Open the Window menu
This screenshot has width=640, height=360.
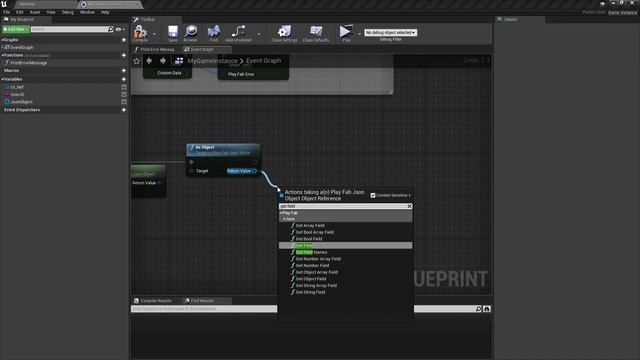point(87,12)
